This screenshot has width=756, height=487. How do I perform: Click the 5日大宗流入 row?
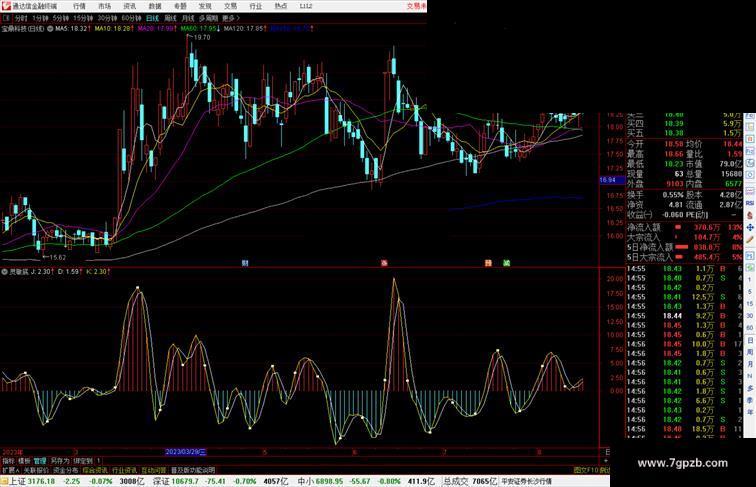(x=684, y=257)
